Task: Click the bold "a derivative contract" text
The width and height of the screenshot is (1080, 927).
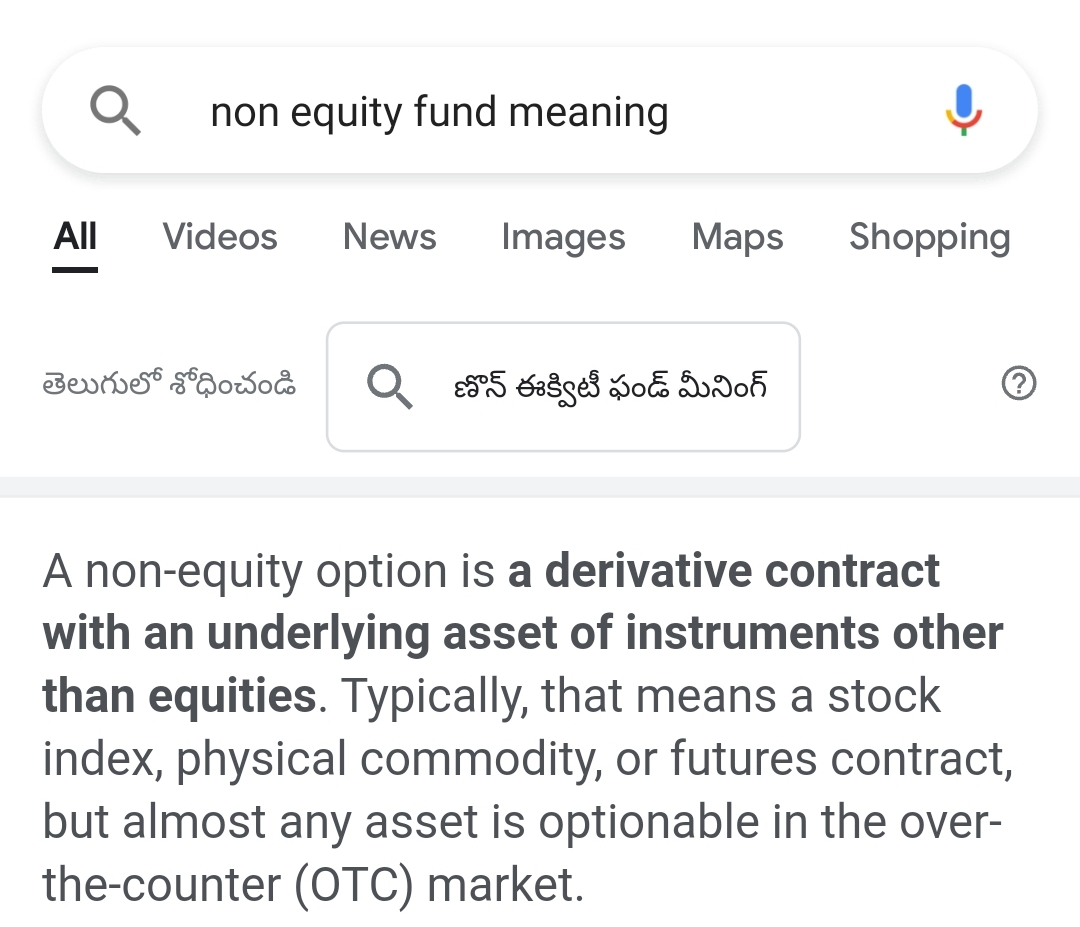Action: click(724, 571)
